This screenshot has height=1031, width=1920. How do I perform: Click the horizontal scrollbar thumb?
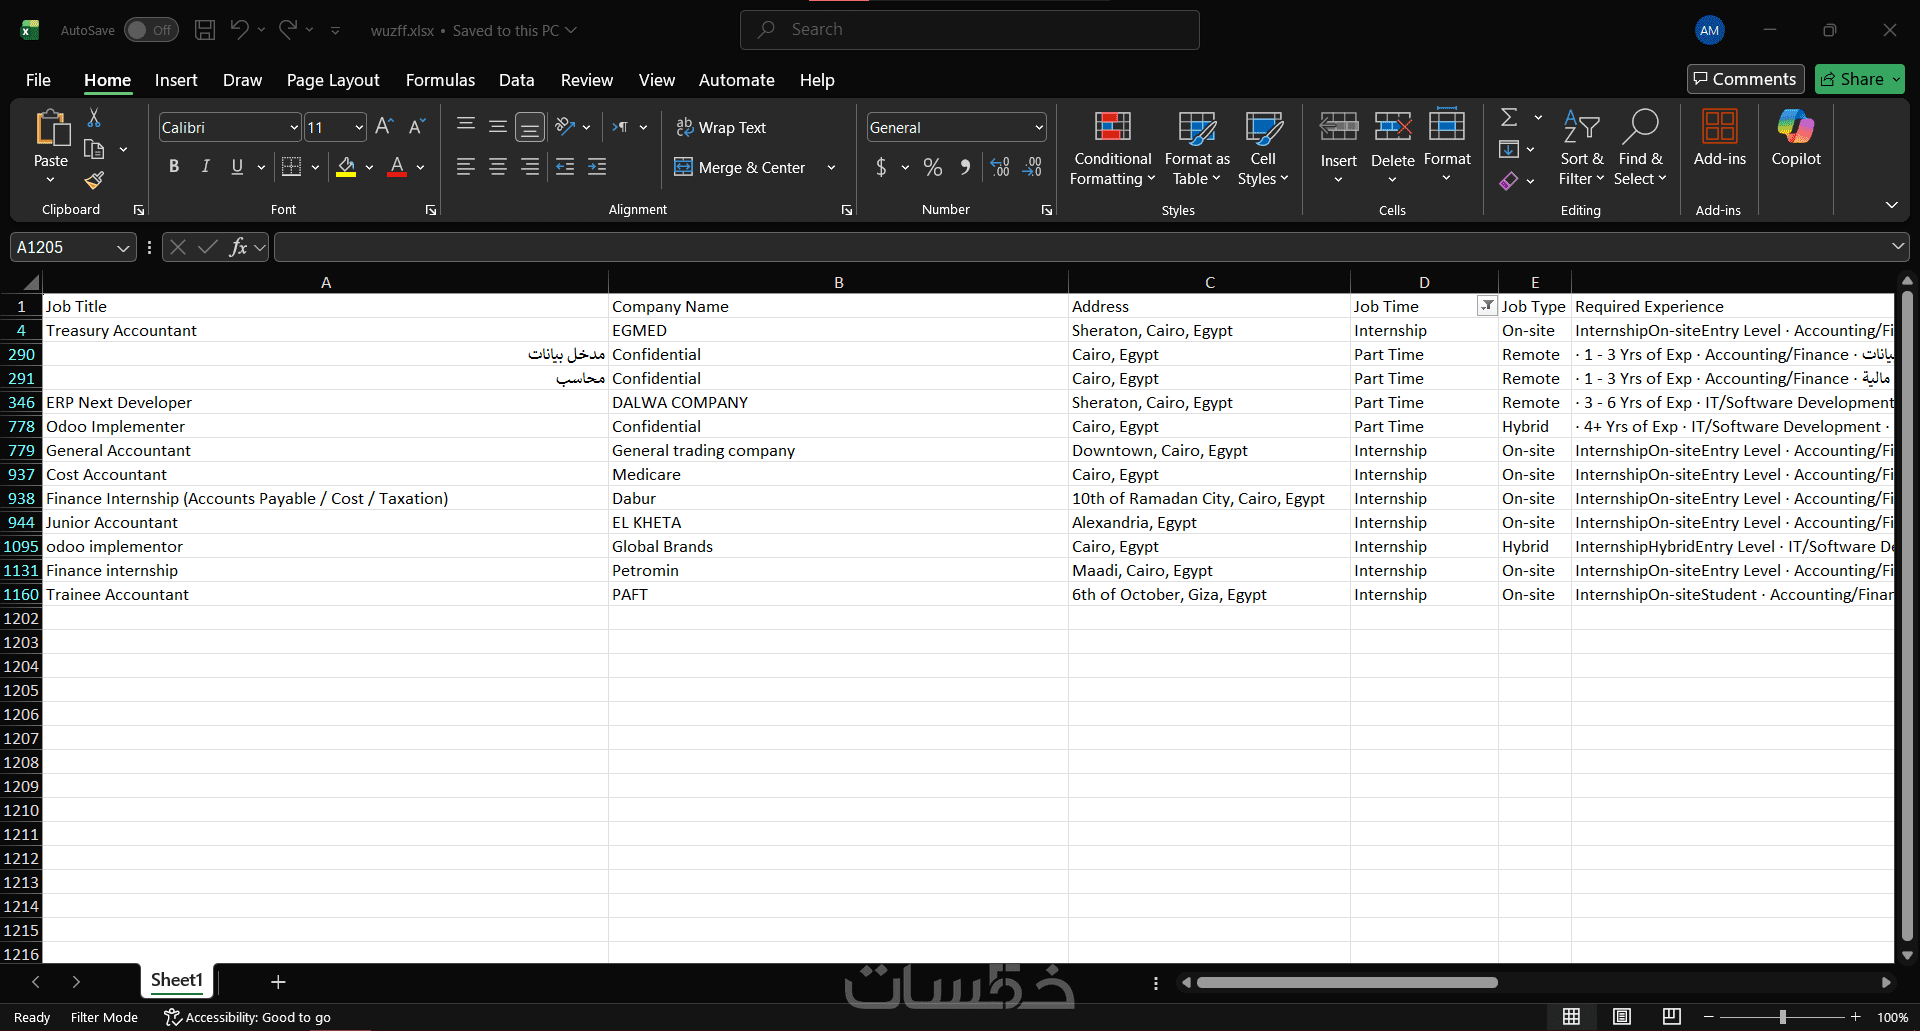click(x=1347, y=983)
